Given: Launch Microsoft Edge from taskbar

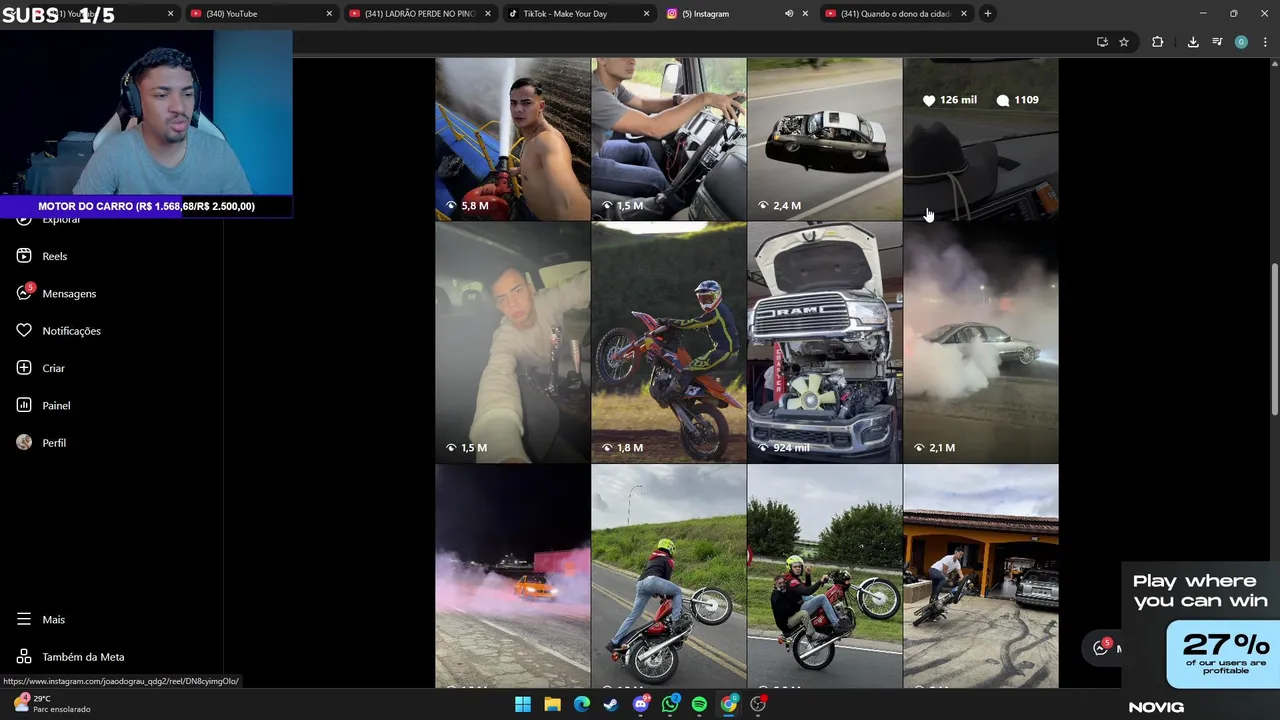Looking at the screenshot, I should tap(582, 704).
